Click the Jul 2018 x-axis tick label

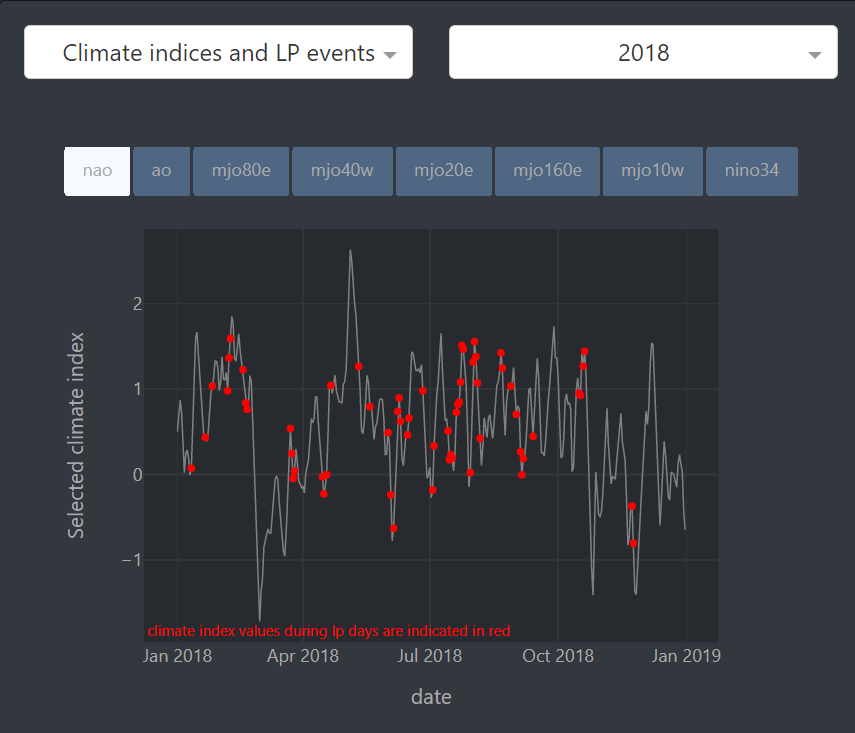(x=429, y=656)
